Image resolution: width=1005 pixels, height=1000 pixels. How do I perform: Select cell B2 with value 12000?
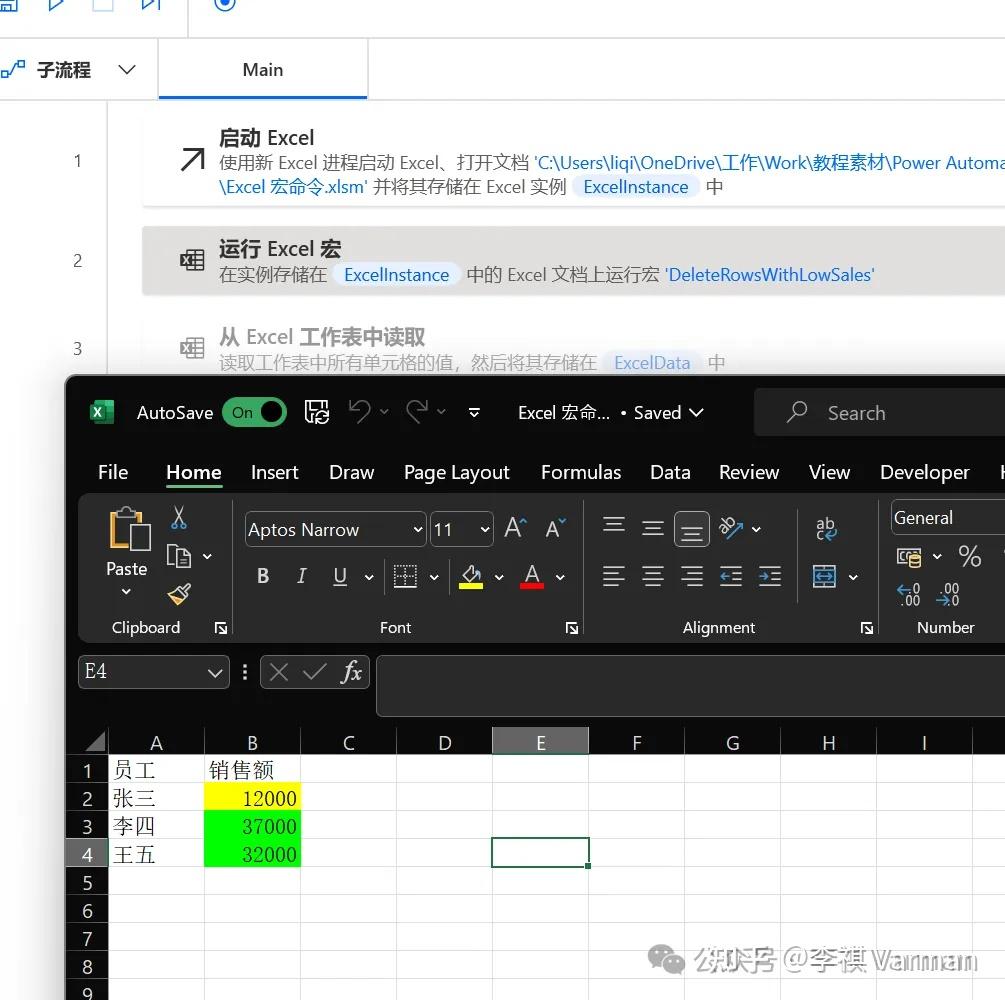252,799
